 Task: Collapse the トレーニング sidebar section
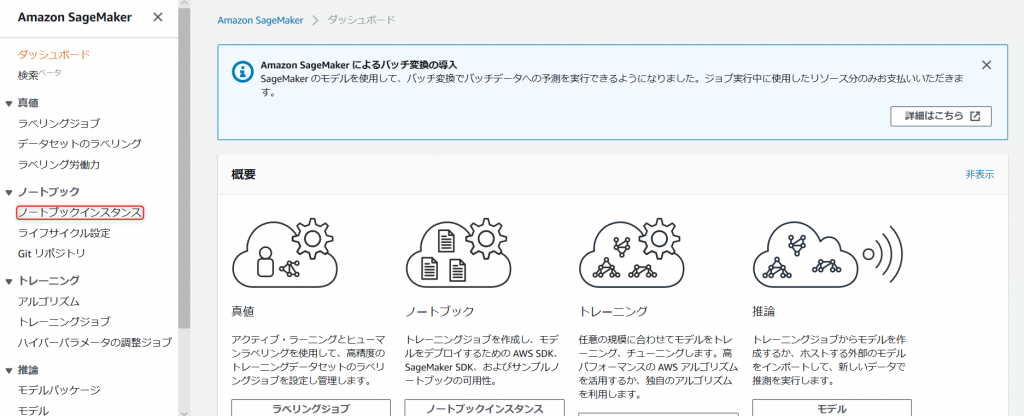point(9,281)
